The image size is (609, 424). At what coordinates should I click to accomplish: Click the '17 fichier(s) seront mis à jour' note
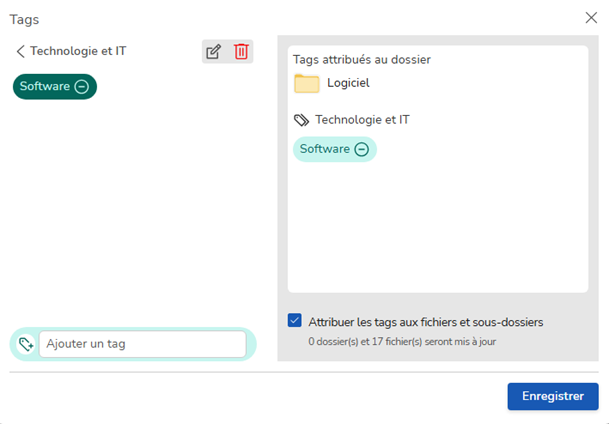click(402, 342)
